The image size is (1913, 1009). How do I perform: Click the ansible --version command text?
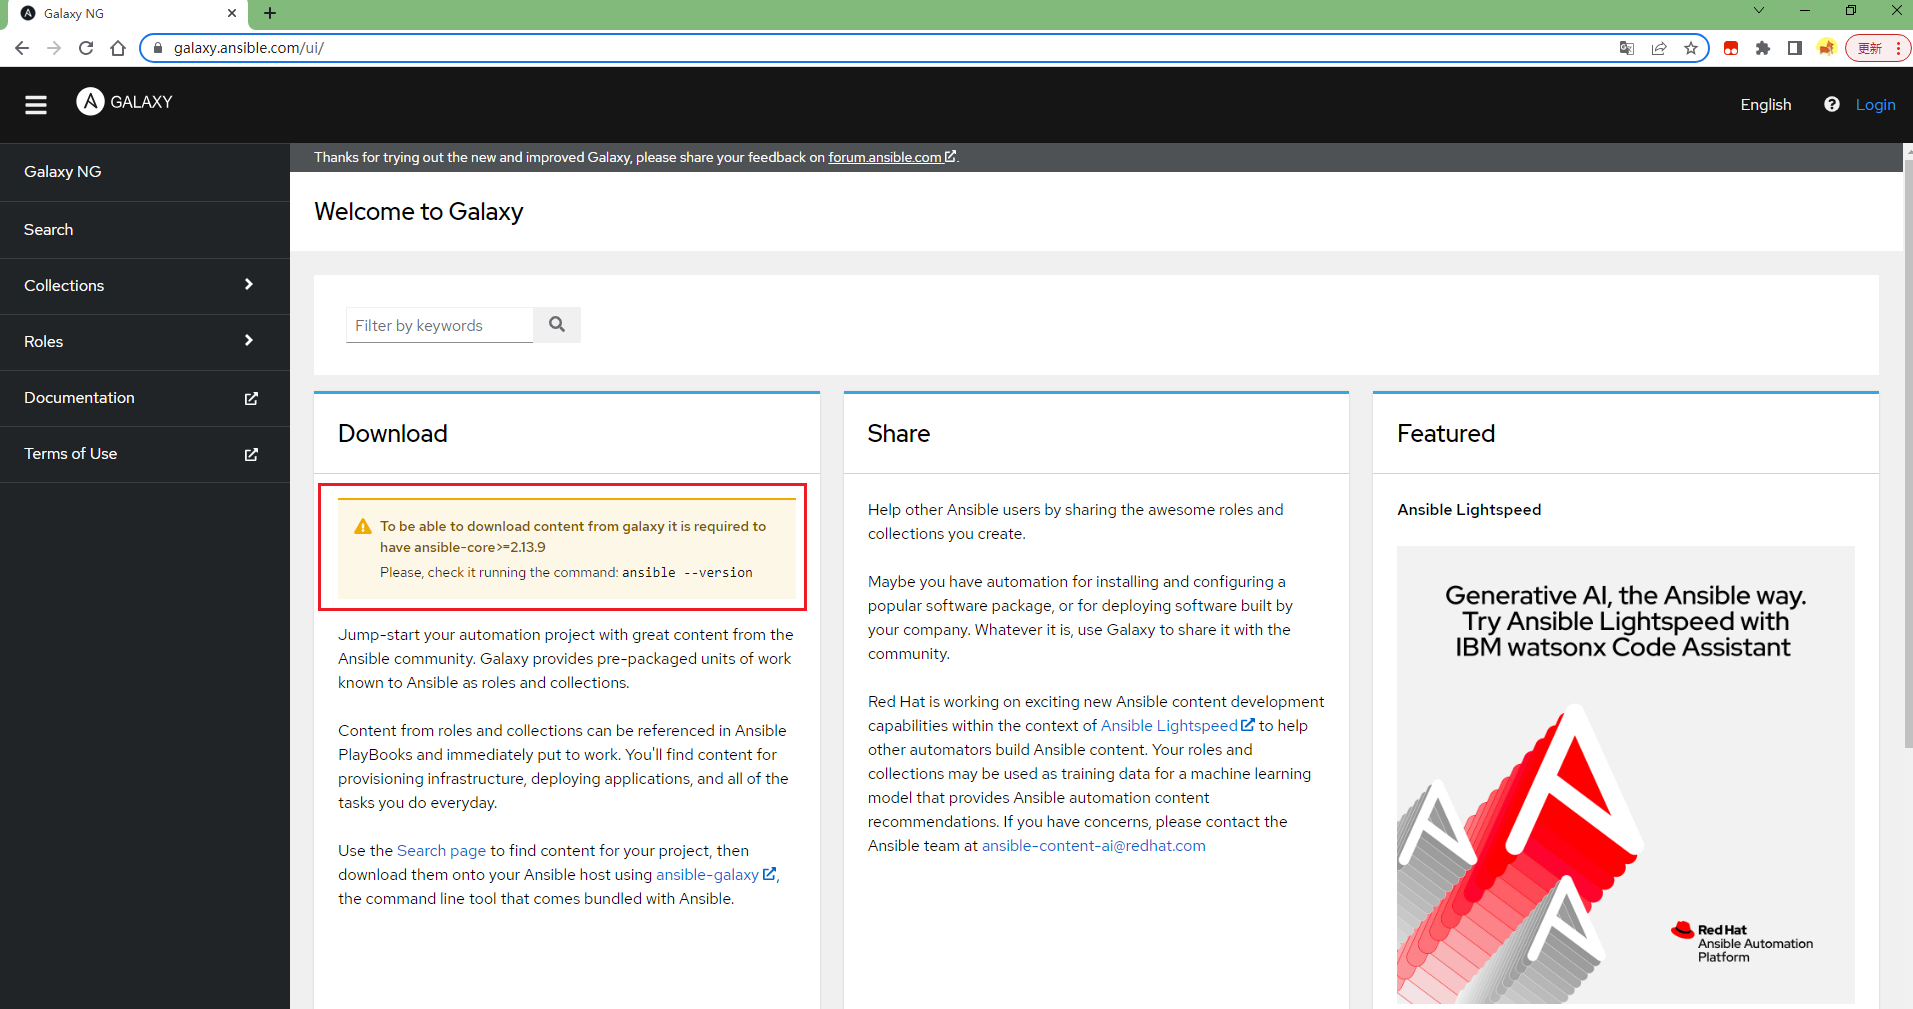point(687,573)
